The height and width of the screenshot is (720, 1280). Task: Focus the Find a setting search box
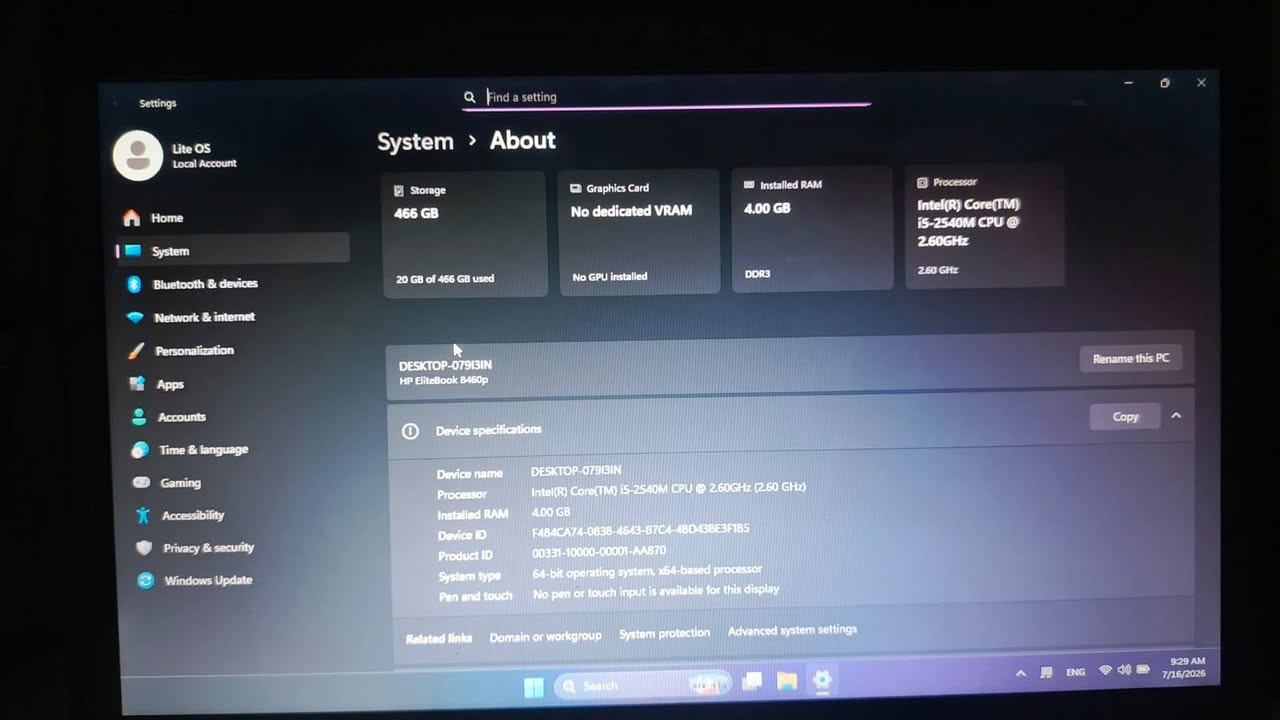(x=666, y=97)
